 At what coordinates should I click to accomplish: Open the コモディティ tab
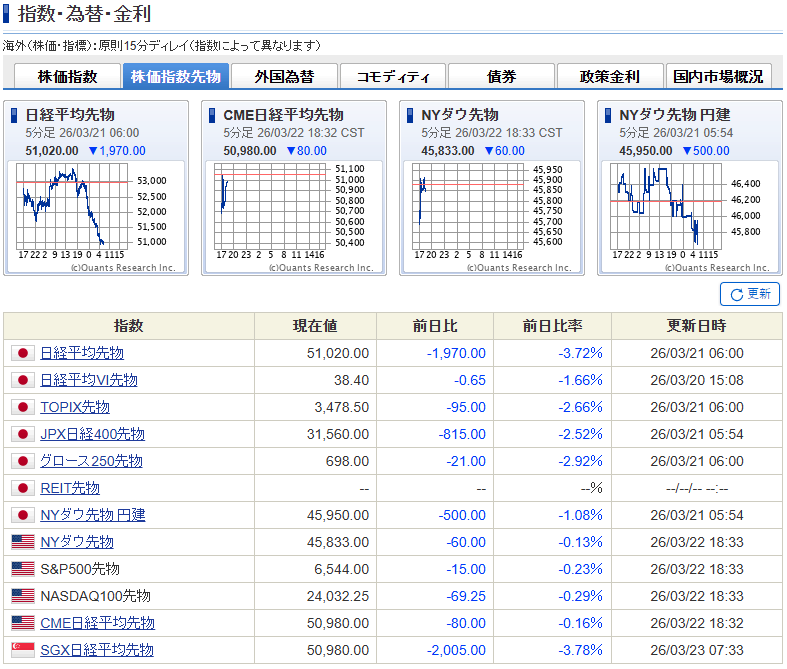coord(392,76)
